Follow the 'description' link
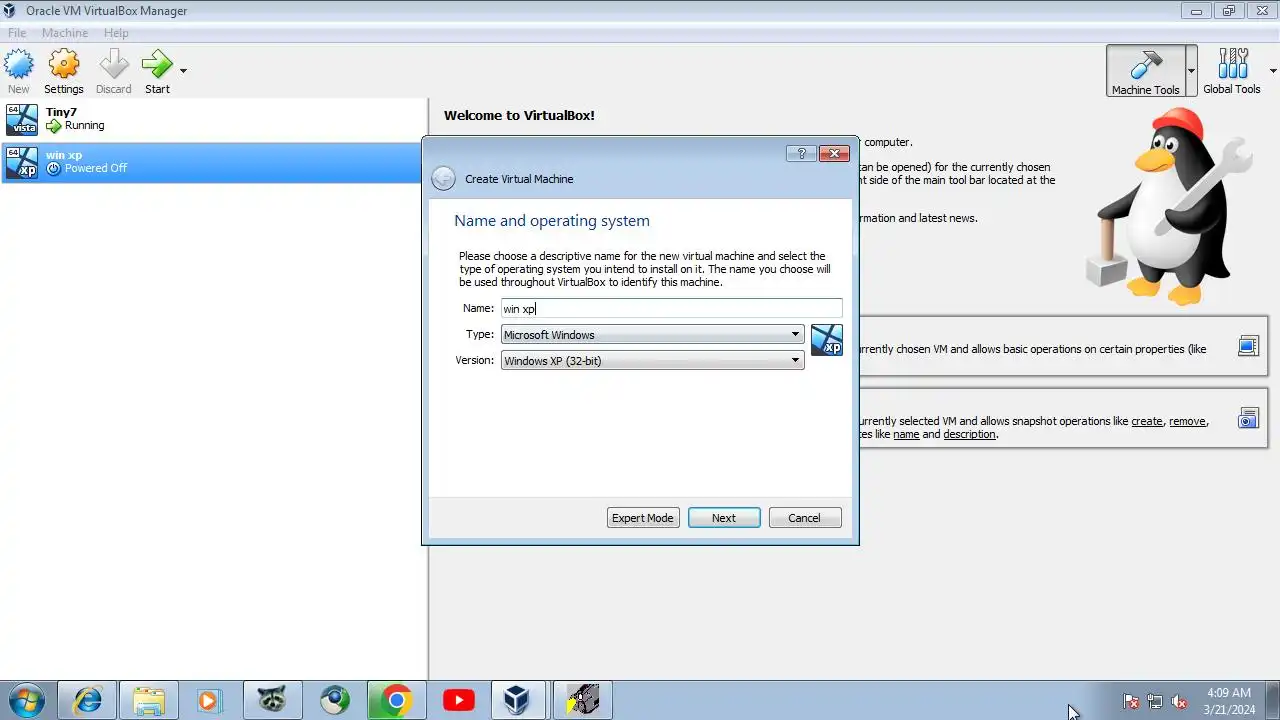Screen dimensions: 1280x720 pos(969,434)
